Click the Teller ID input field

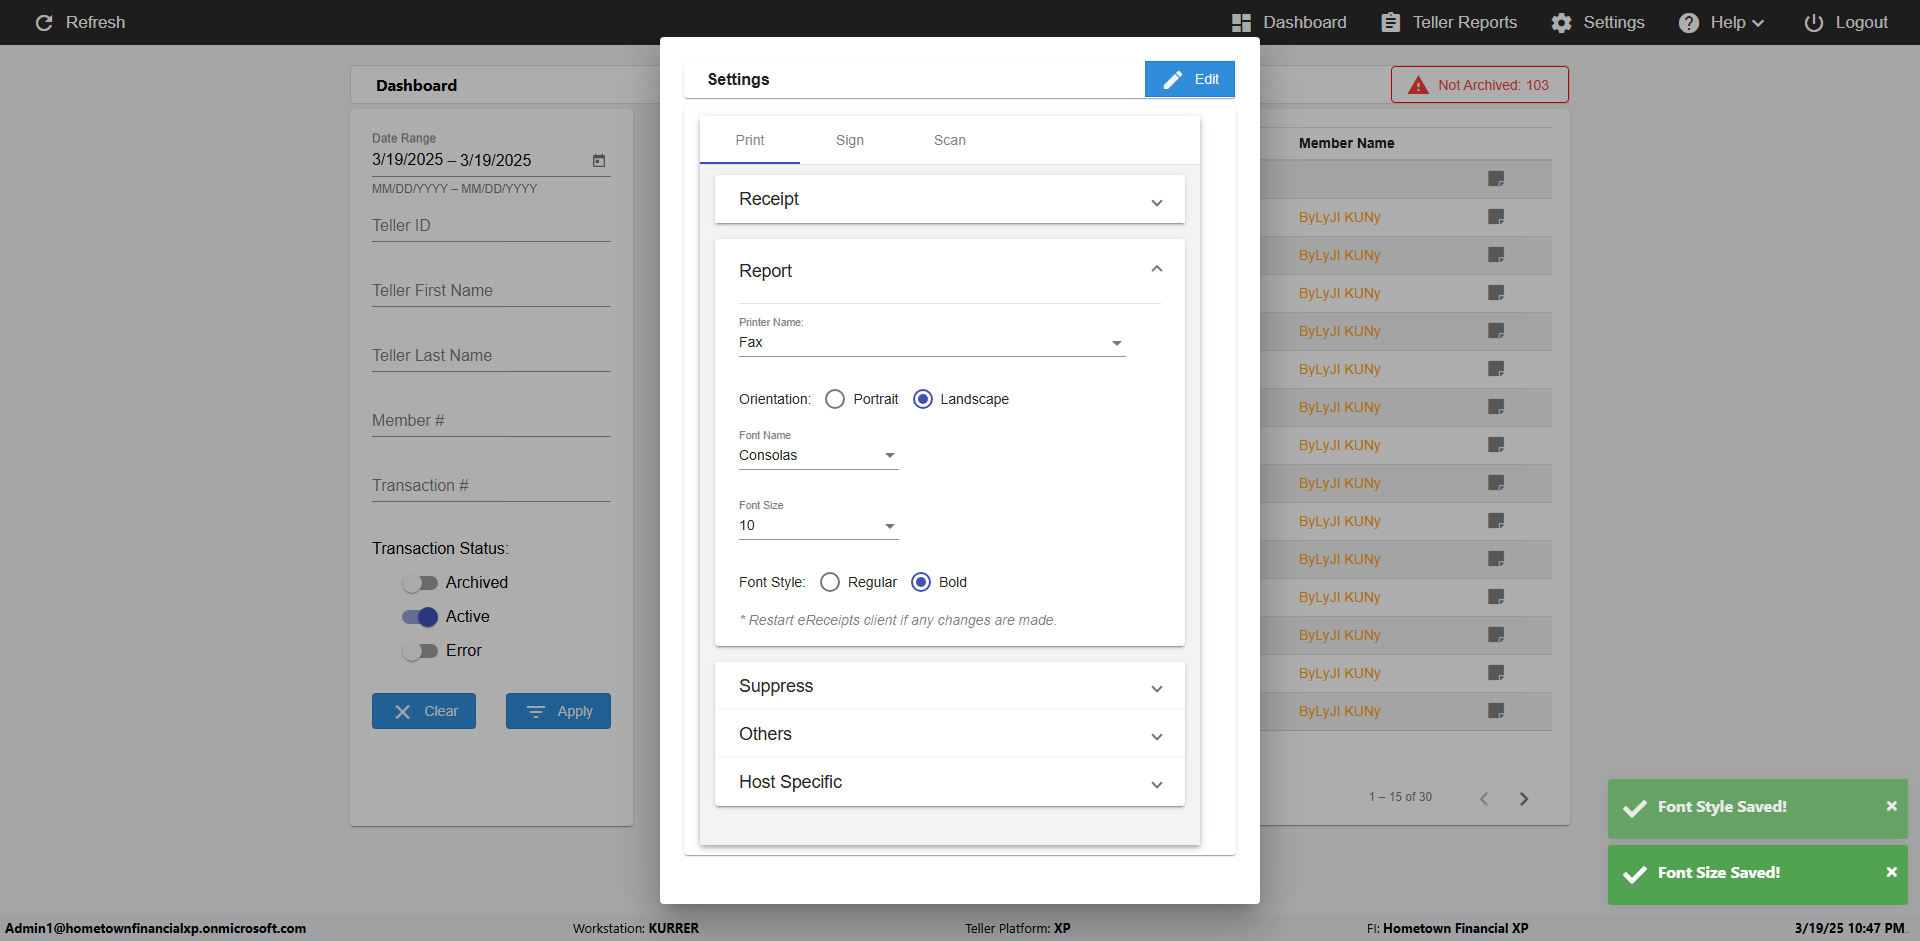point(491,226)
